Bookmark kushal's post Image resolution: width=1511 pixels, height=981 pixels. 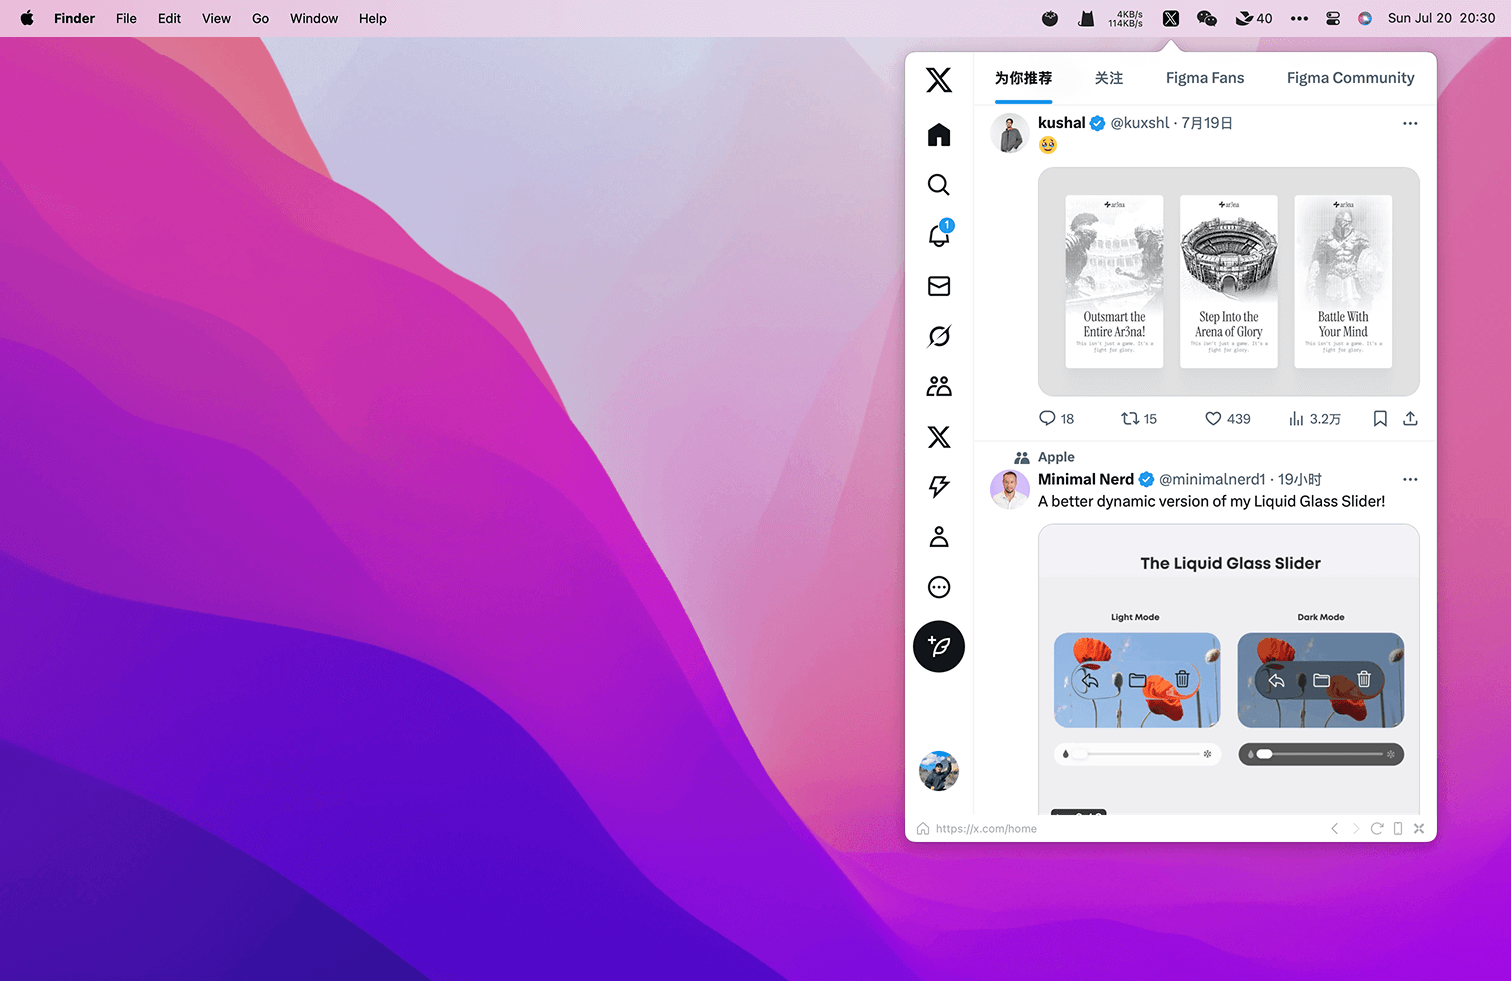[x=1380, y=419]
